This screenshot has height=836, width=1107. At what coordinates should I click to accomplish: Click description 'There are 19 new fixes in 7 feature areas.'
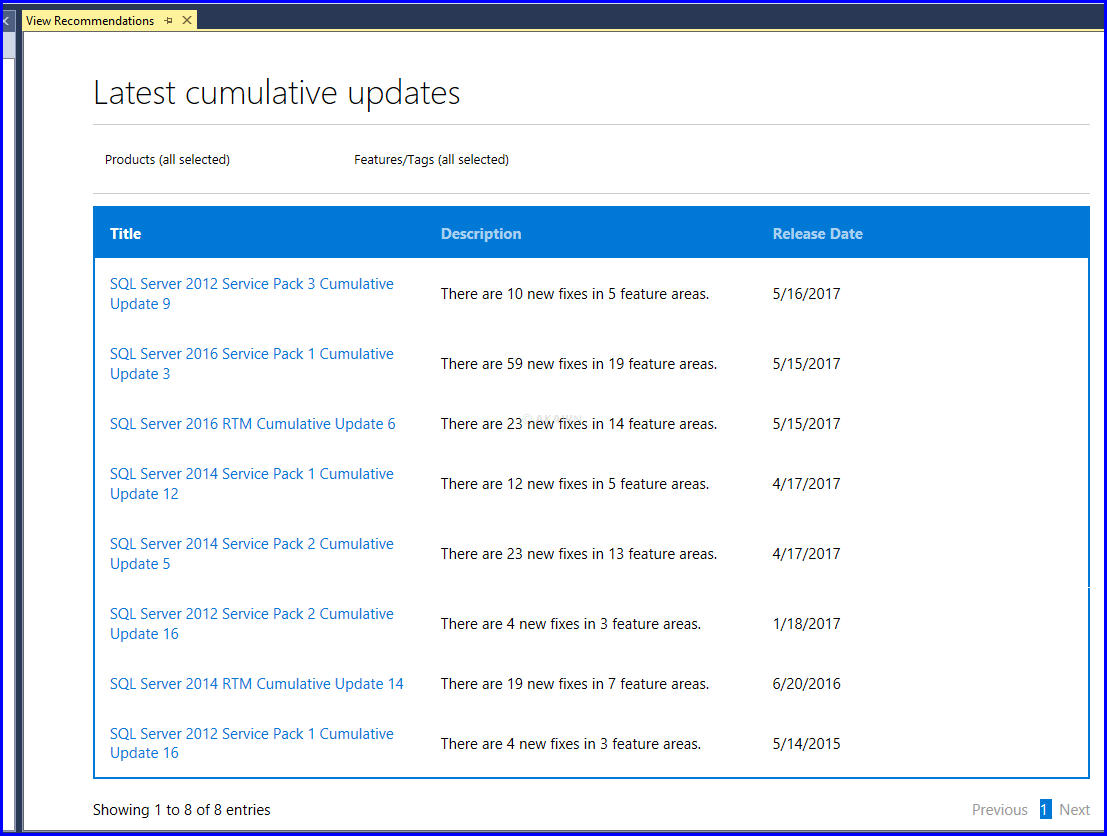coord(575,683)
